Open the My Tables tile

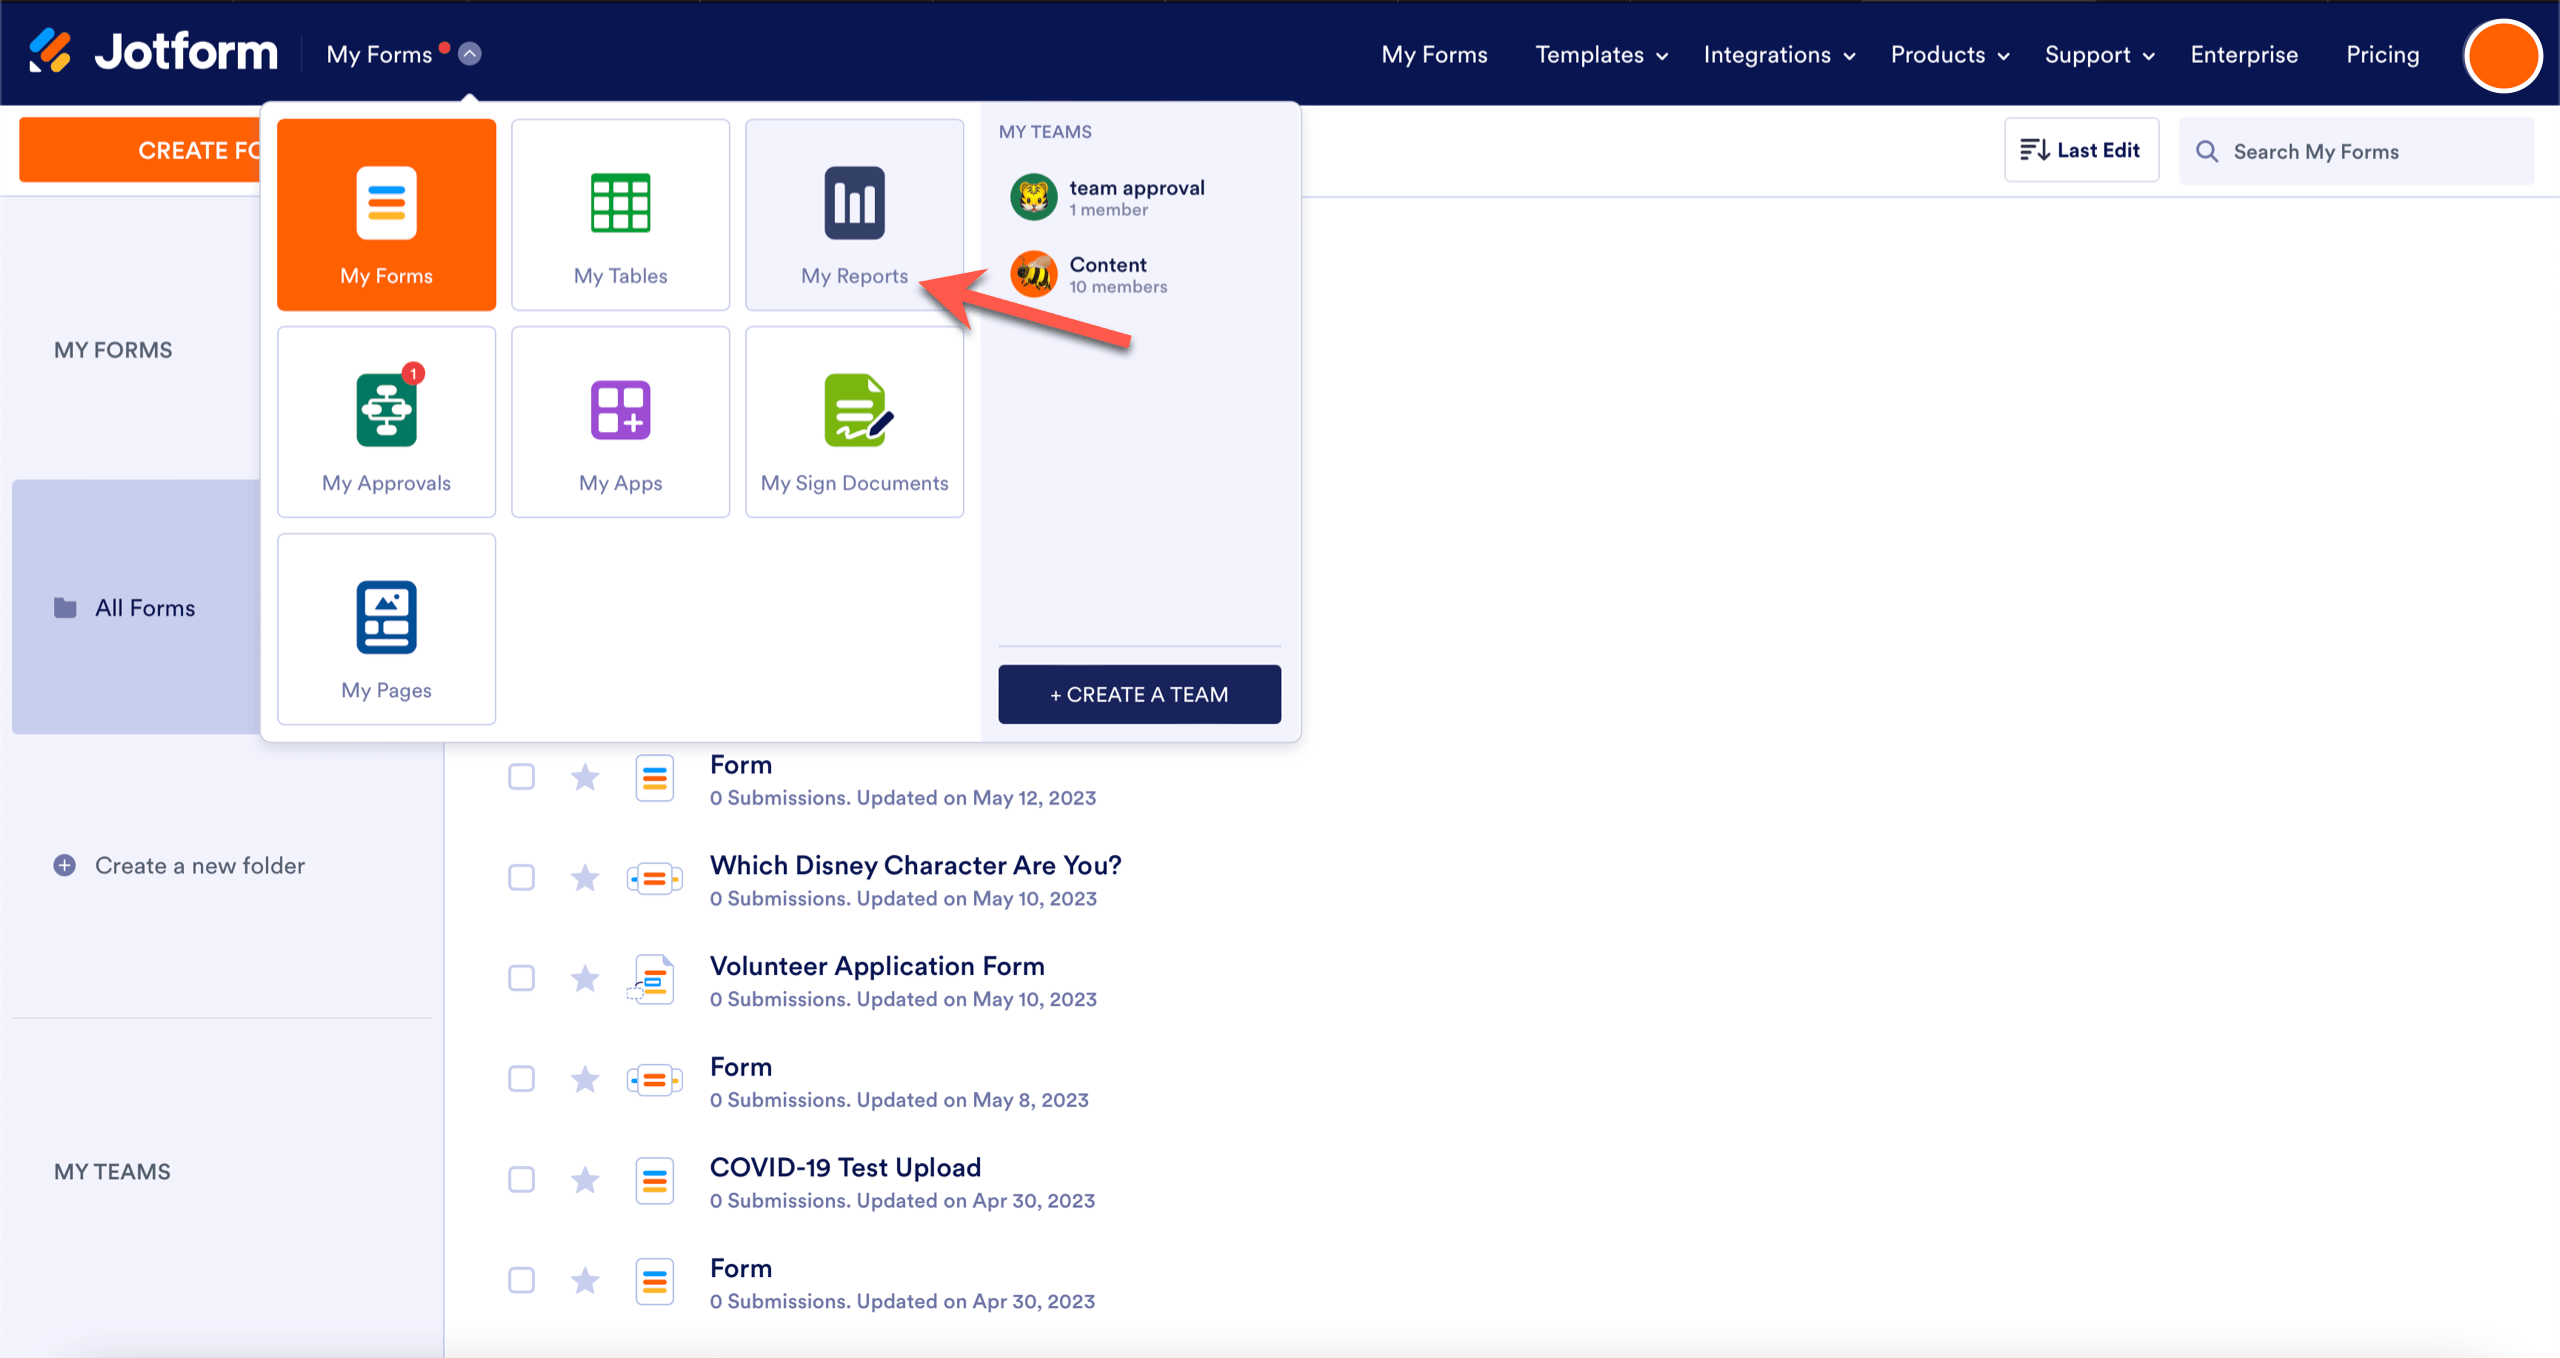coord(620,215)
